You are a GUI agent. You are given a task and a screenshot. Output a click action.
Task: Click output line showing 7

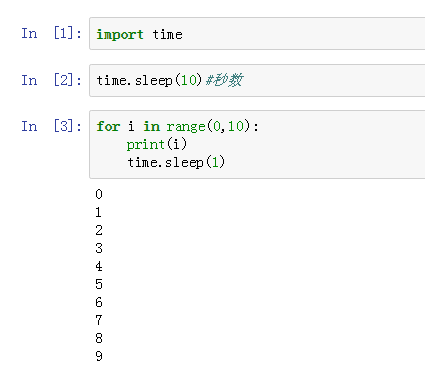pos(99,320)
